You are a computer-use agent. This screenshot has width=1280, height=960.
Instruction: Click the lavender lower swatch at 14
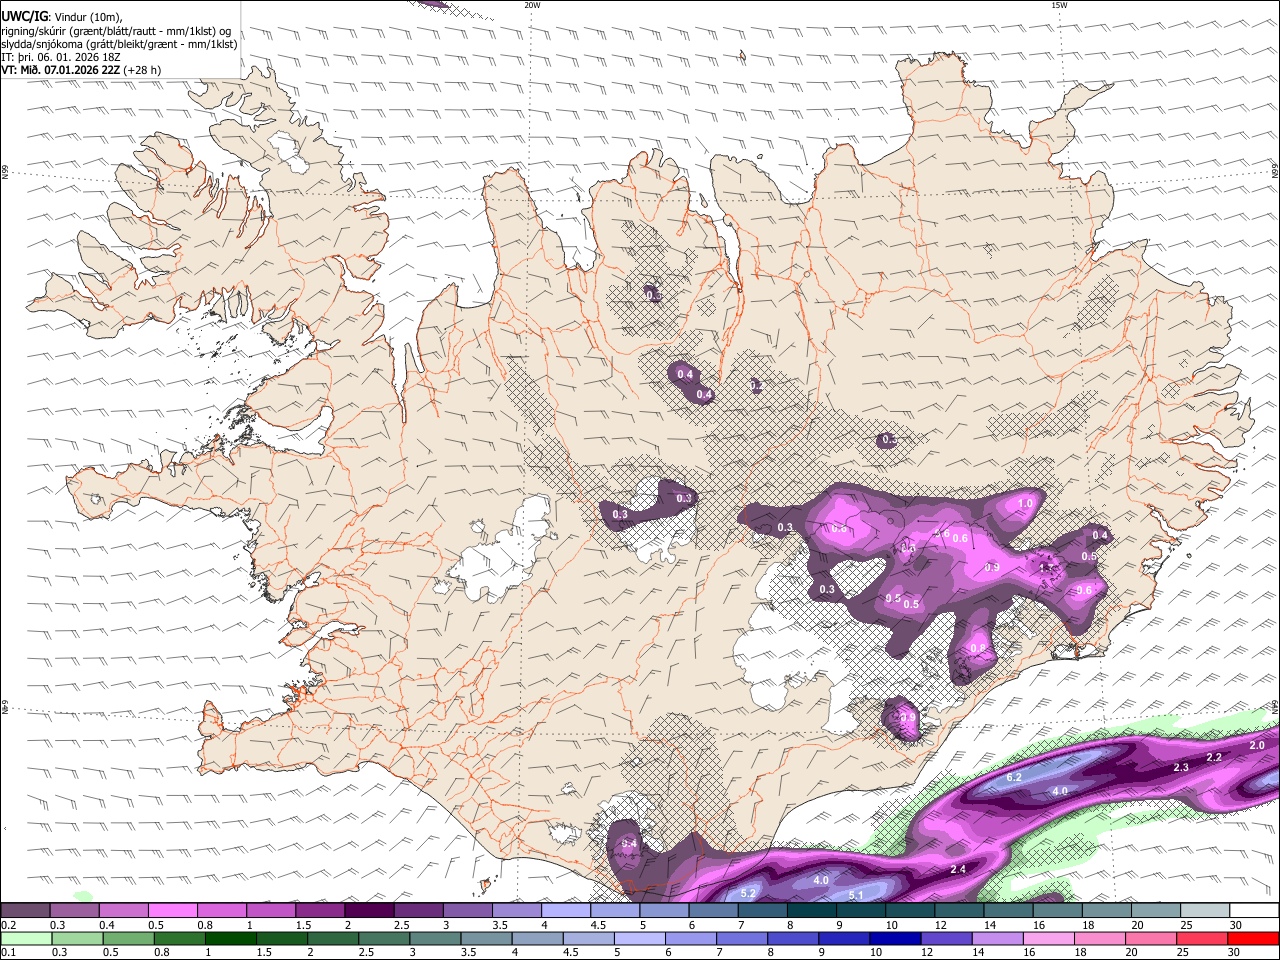(998, 938)
